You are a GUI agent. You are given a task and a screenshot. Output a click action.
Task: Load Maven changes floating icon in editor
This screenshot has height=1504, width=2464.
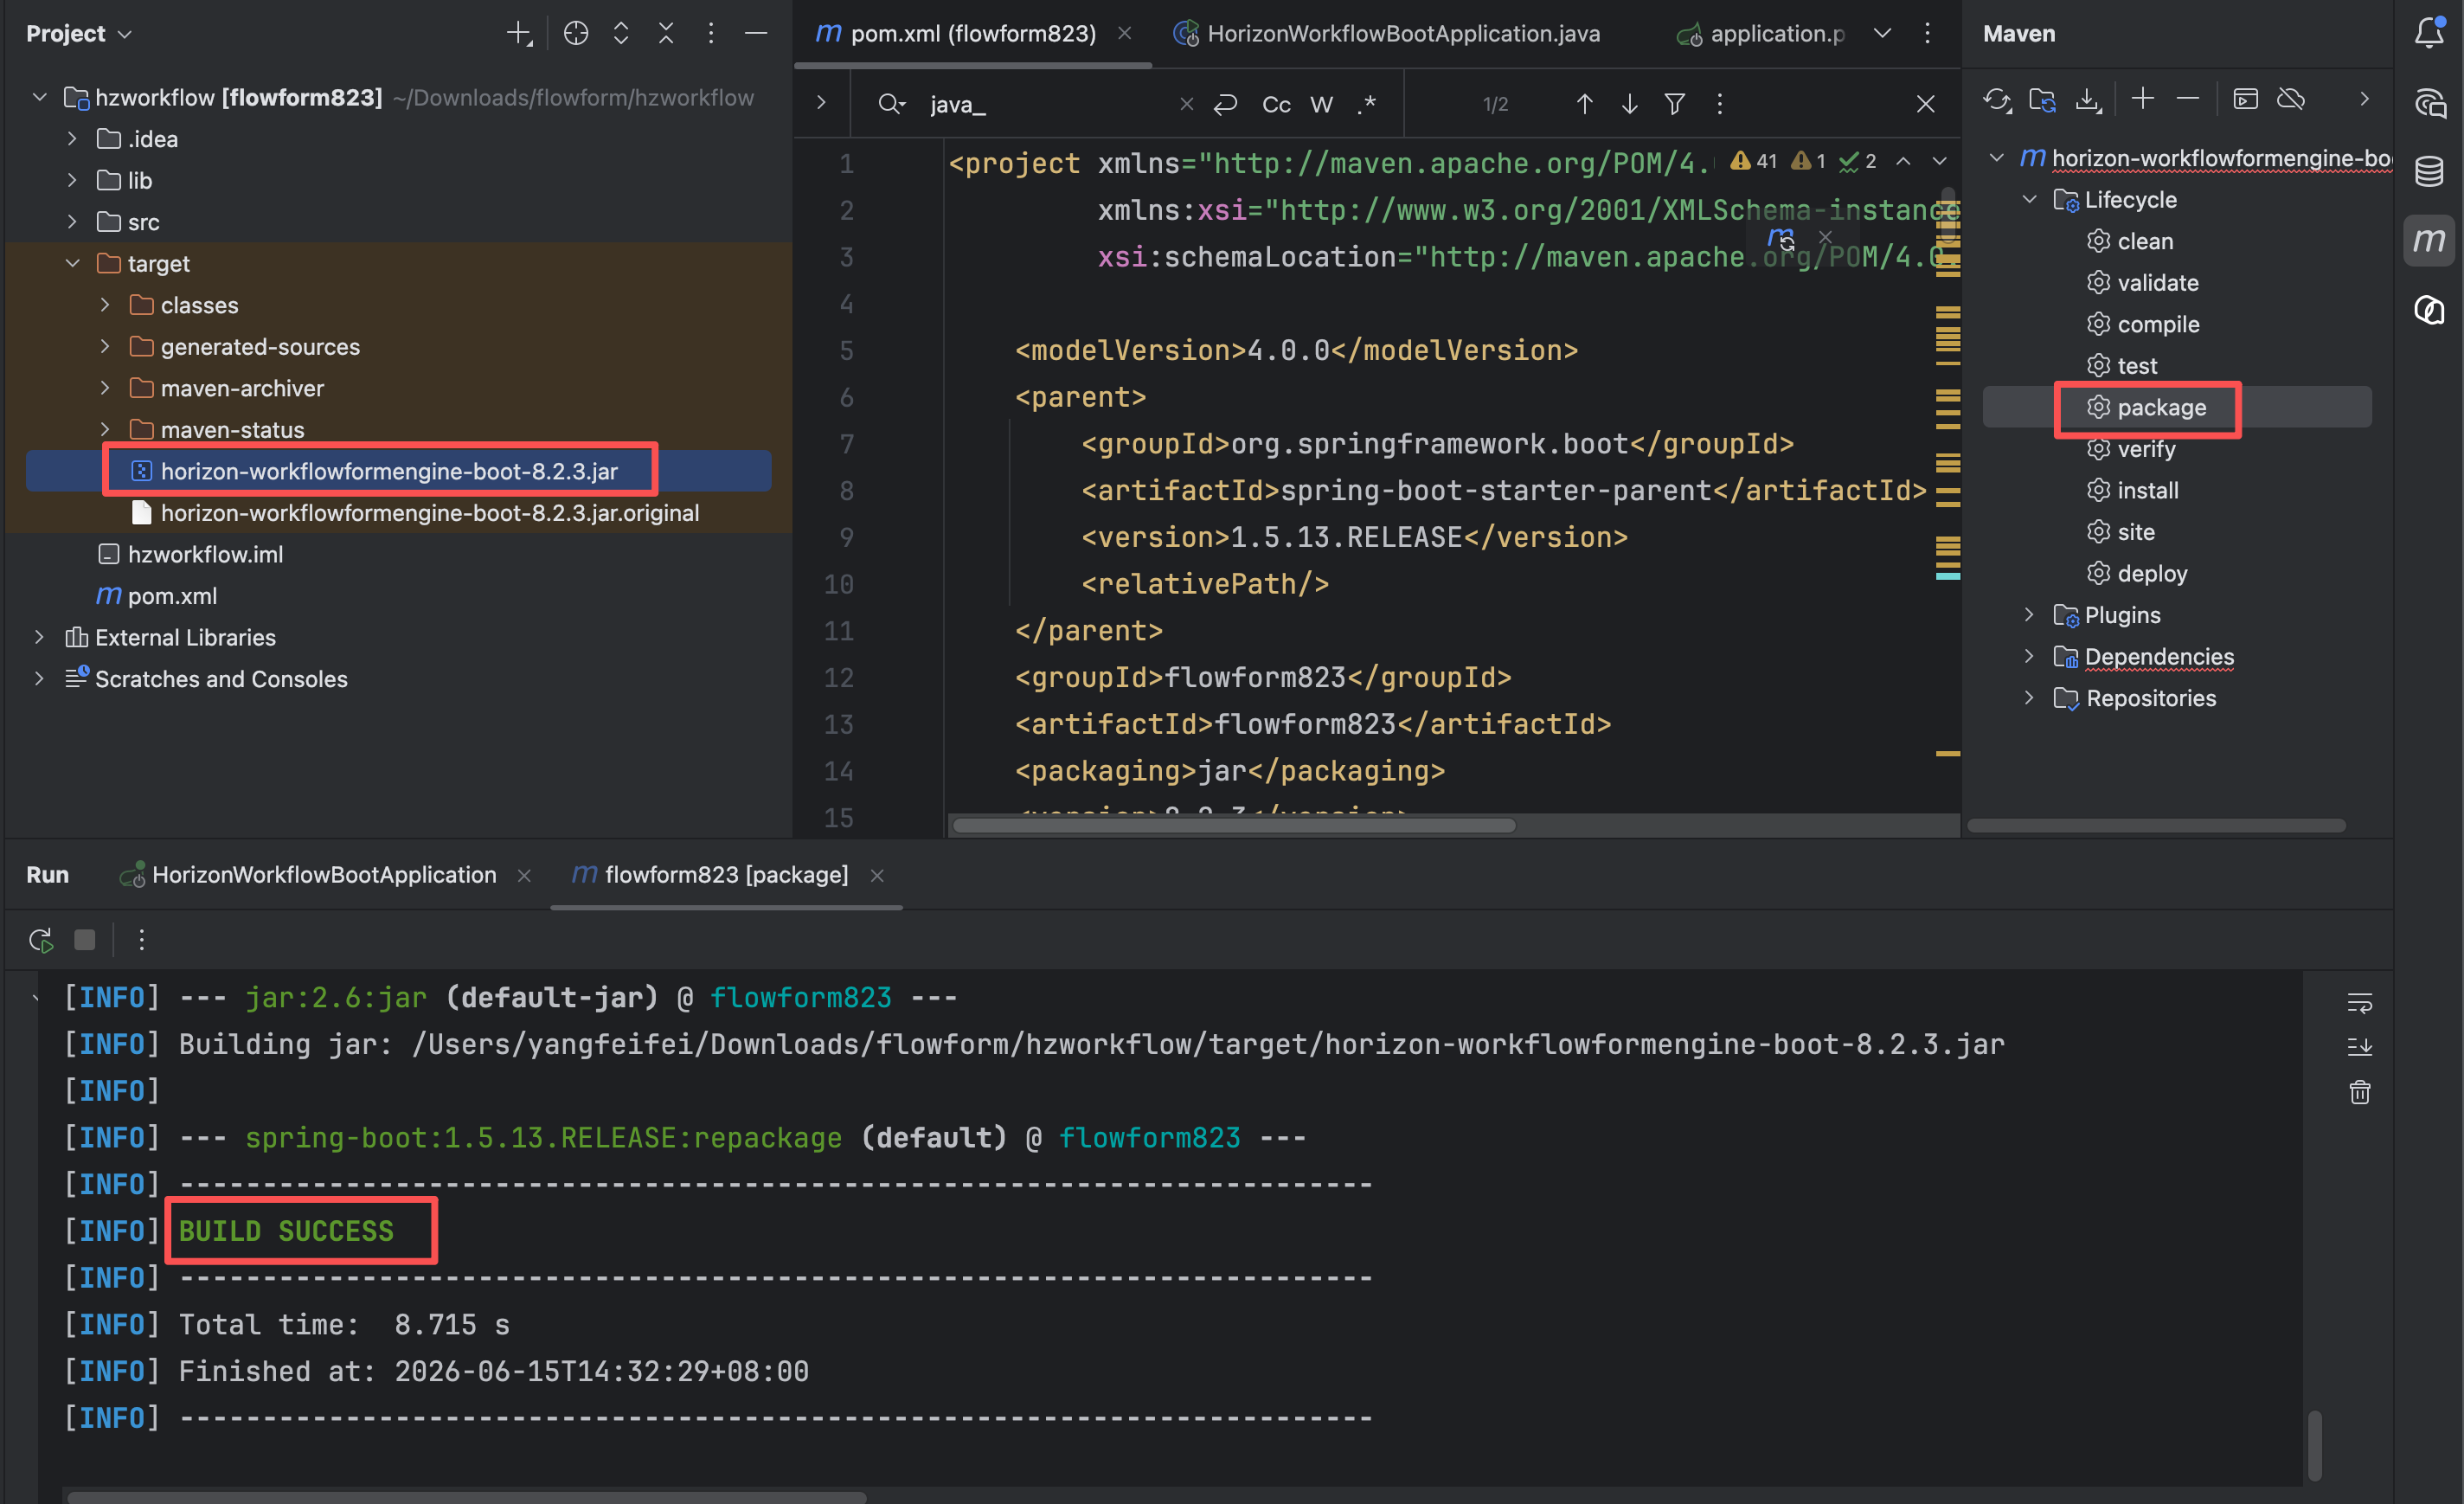pos(1781,239)
